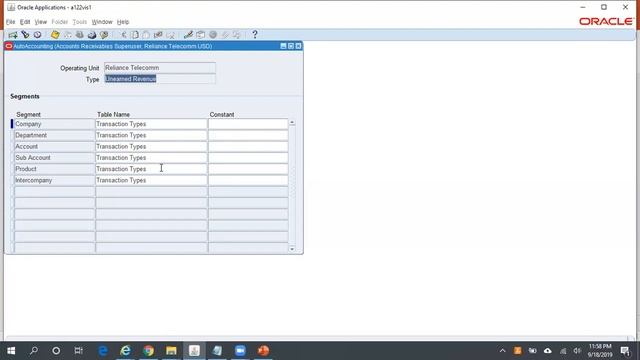
Task: Click Constant field in Product row
Action: tap(248, 169)
